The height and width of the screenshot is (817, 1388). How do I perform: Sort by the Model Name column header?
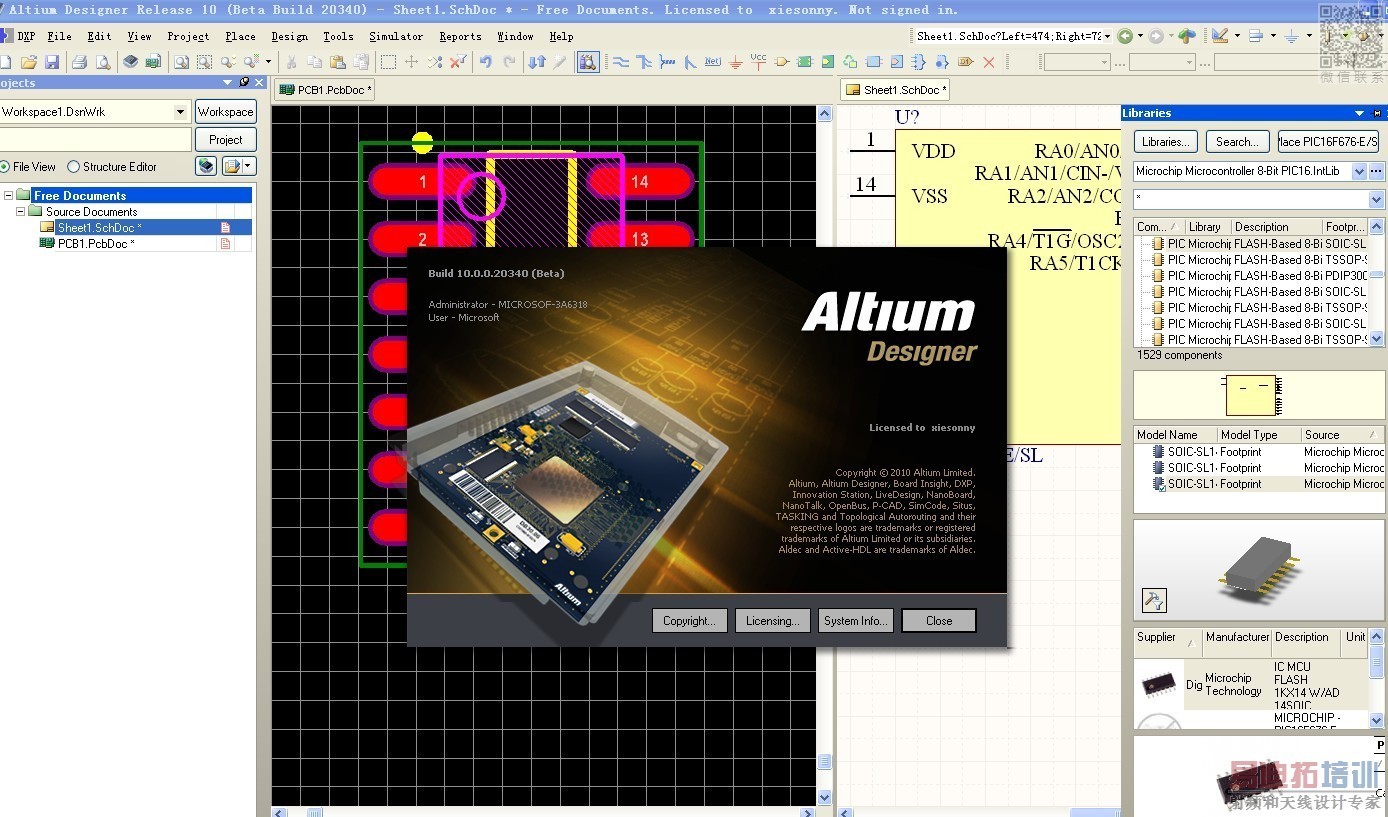coord(1175,435)
